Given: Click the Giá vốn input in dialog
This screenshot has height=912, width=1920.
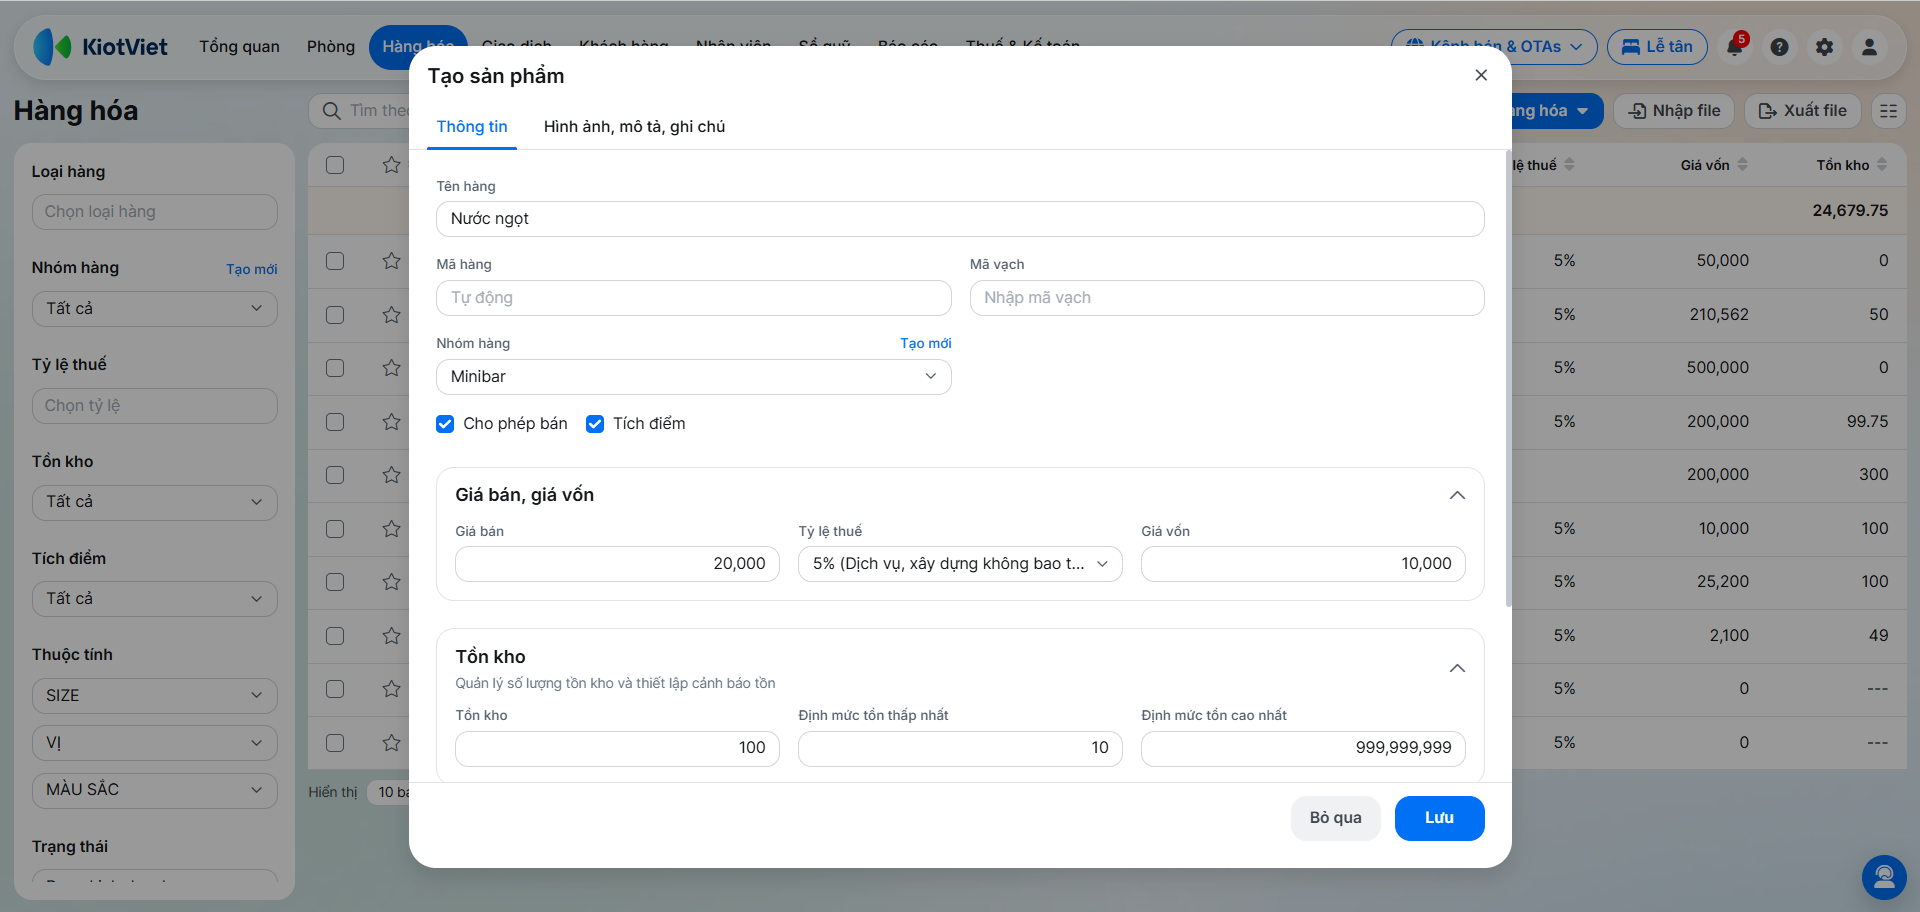Looking at the screenshot, I should (x=1303, y=564).
